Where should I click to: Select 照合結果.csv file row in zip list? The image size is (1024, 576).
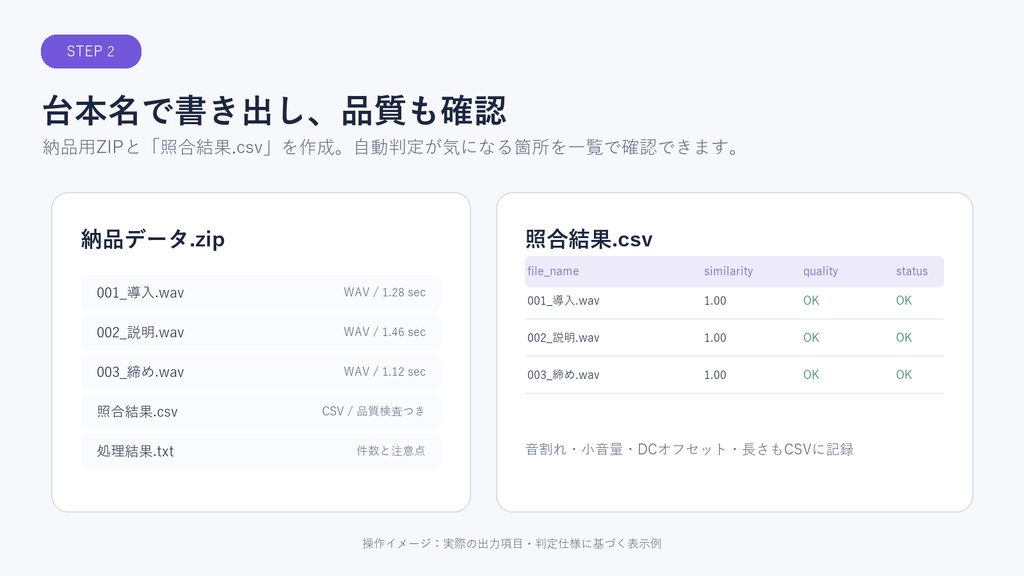261,411
